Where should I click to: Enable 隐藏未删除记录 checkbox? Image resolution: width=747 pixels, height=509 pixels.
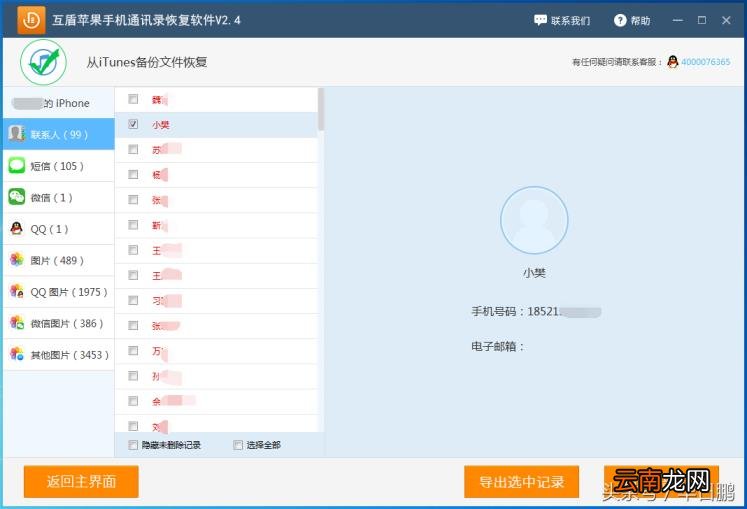(133, 445)
